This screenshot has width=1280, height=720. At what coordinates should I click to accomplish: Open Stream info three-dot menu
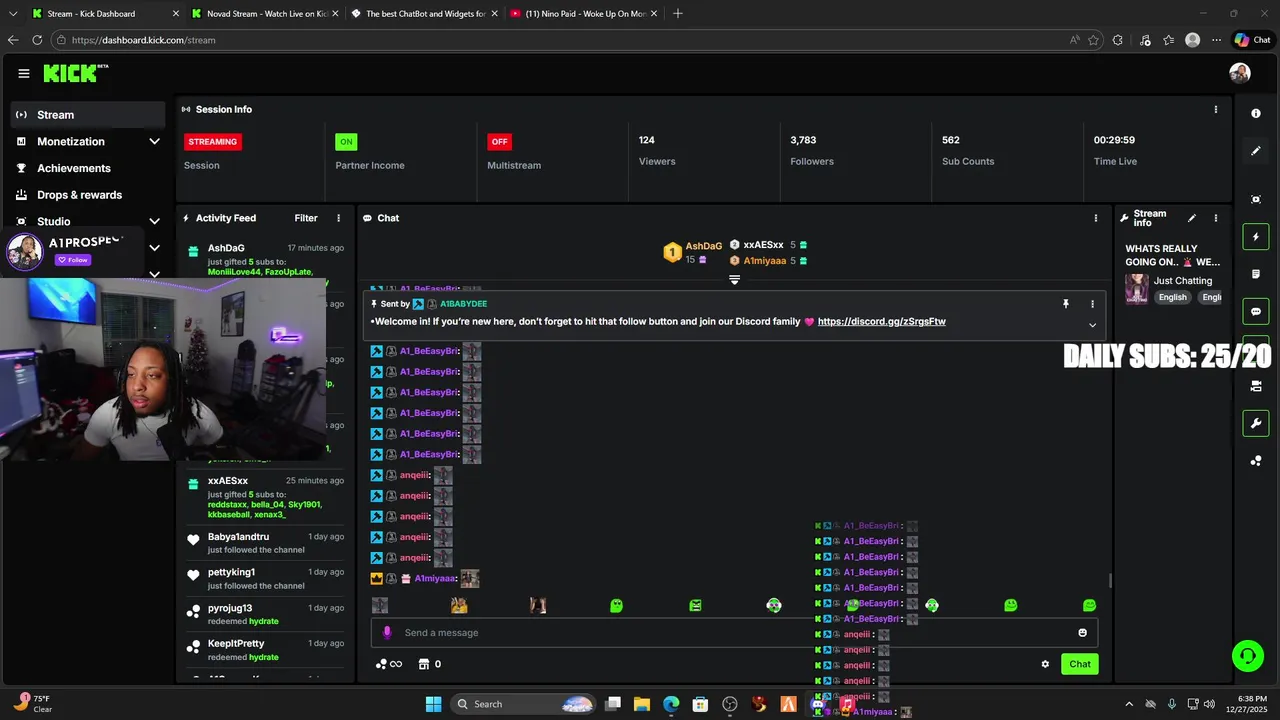[1216, 218]
